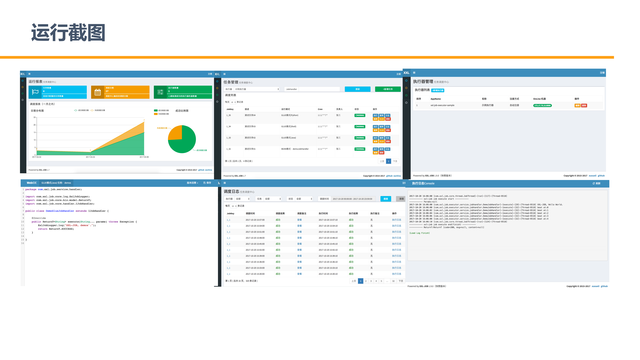Image resolution: width=640 pixels, height=360 pixels.
Task: Click the schedule remark link in the first log row
Action: click(300, 220)
